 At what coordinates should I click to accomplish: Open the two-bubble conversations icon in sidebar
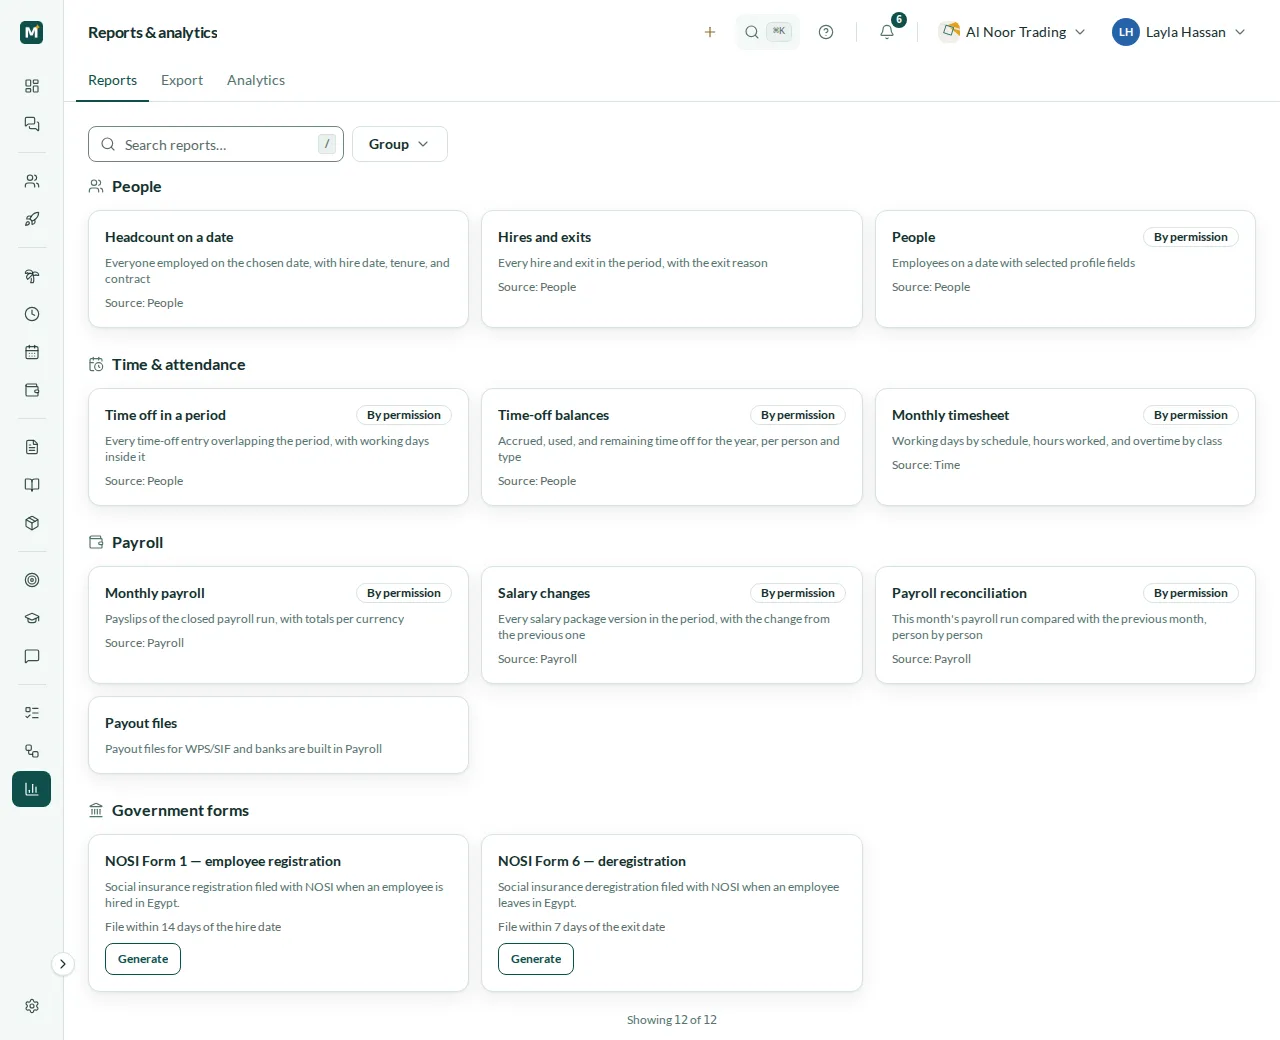(x=32, y=124)
